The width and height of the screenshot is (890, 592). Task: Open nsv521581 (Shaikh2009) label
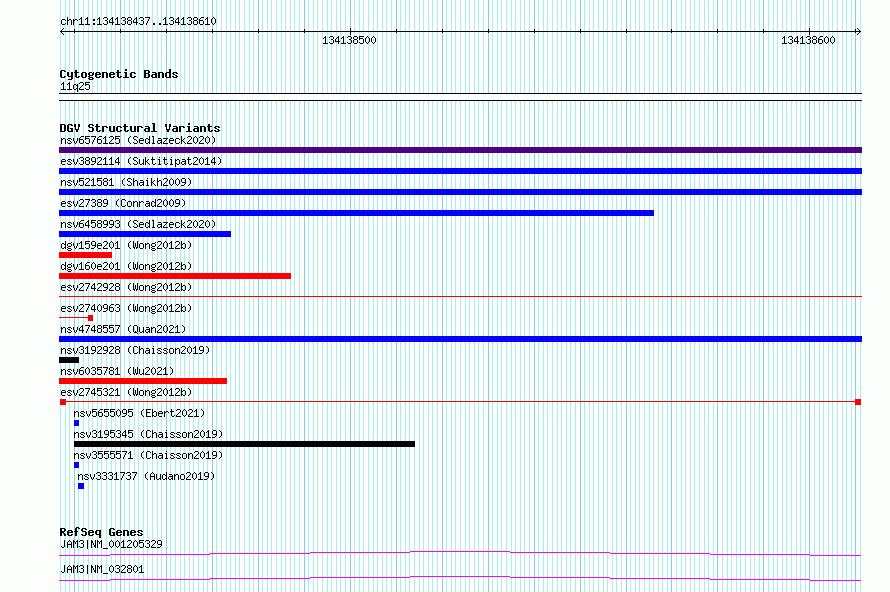point(126,182)
